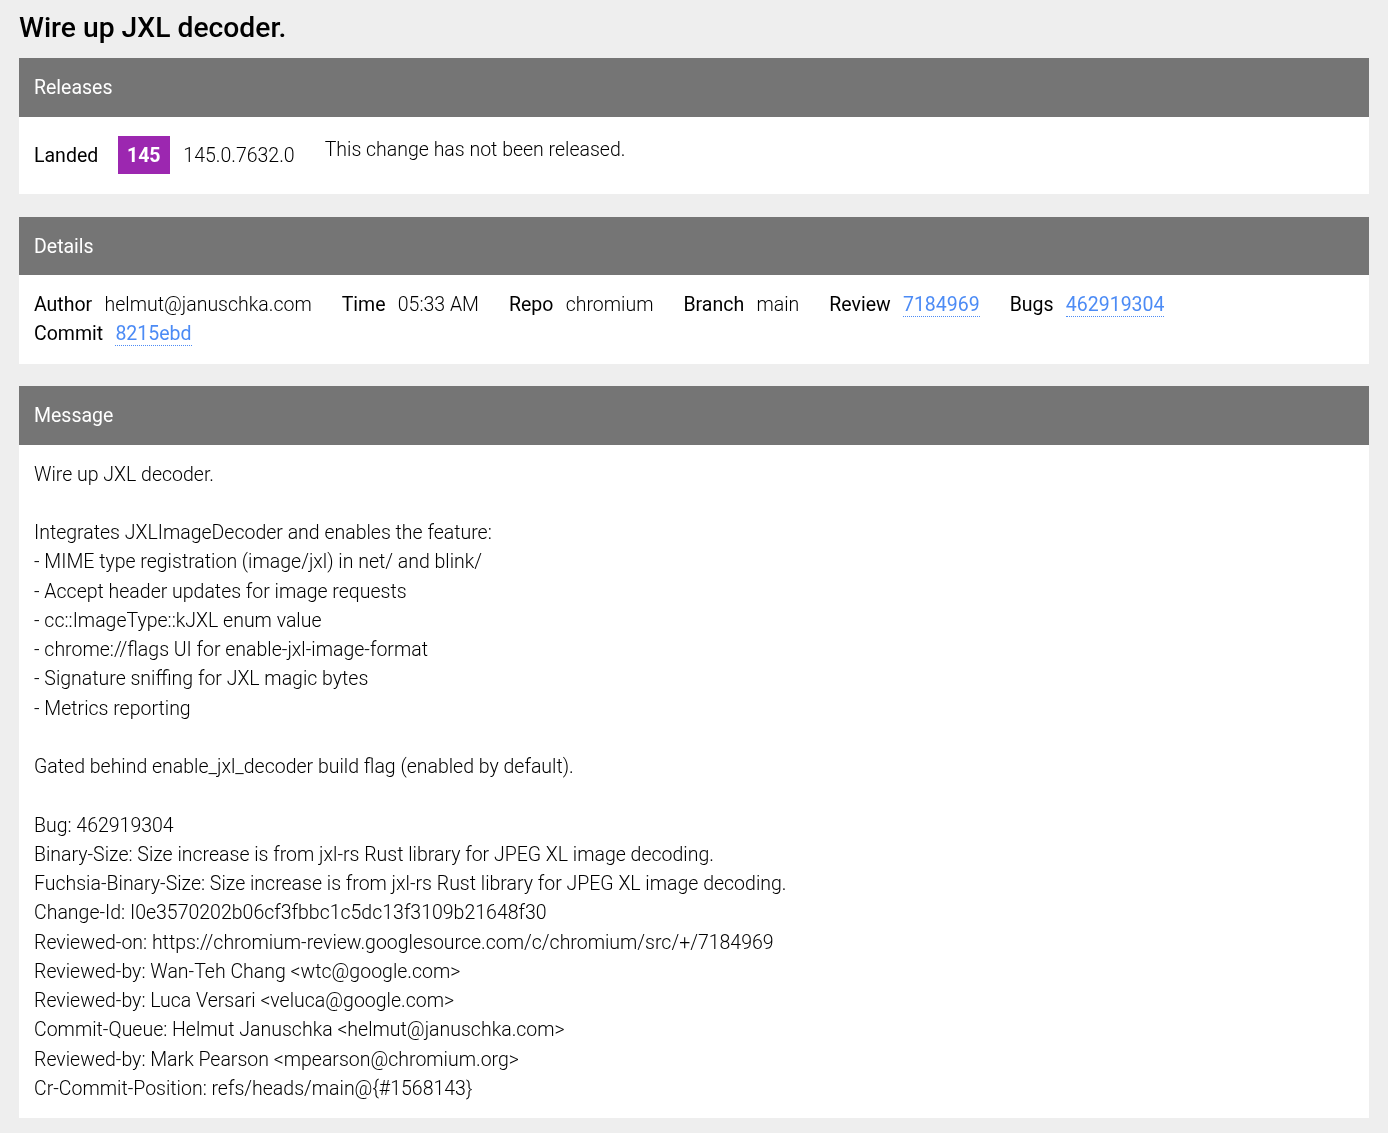Click the "Branch" label

click(x=714, y=304)
